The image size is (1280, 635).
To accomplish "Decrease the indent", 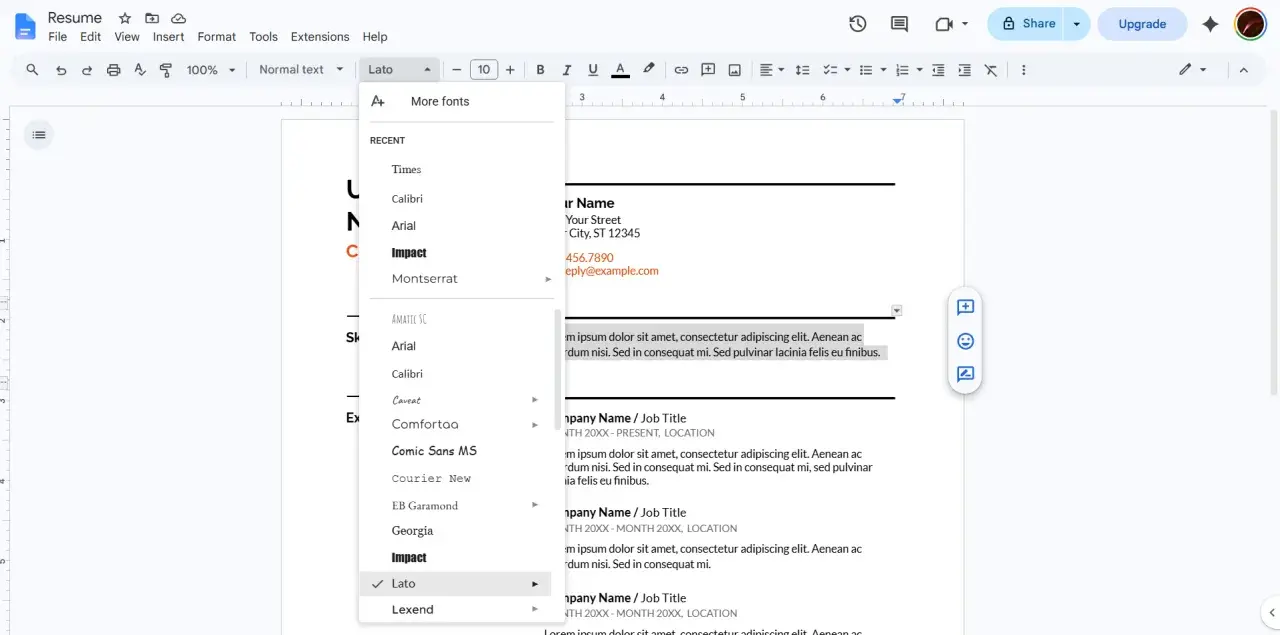I will click(938, 70).
